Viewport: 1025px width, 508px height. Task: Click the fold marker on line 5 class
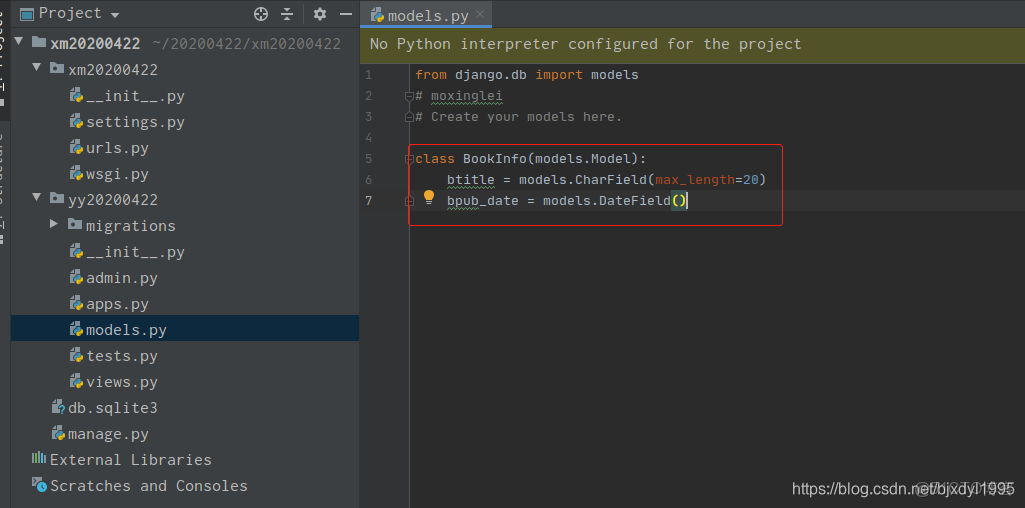tap(409, 158)
